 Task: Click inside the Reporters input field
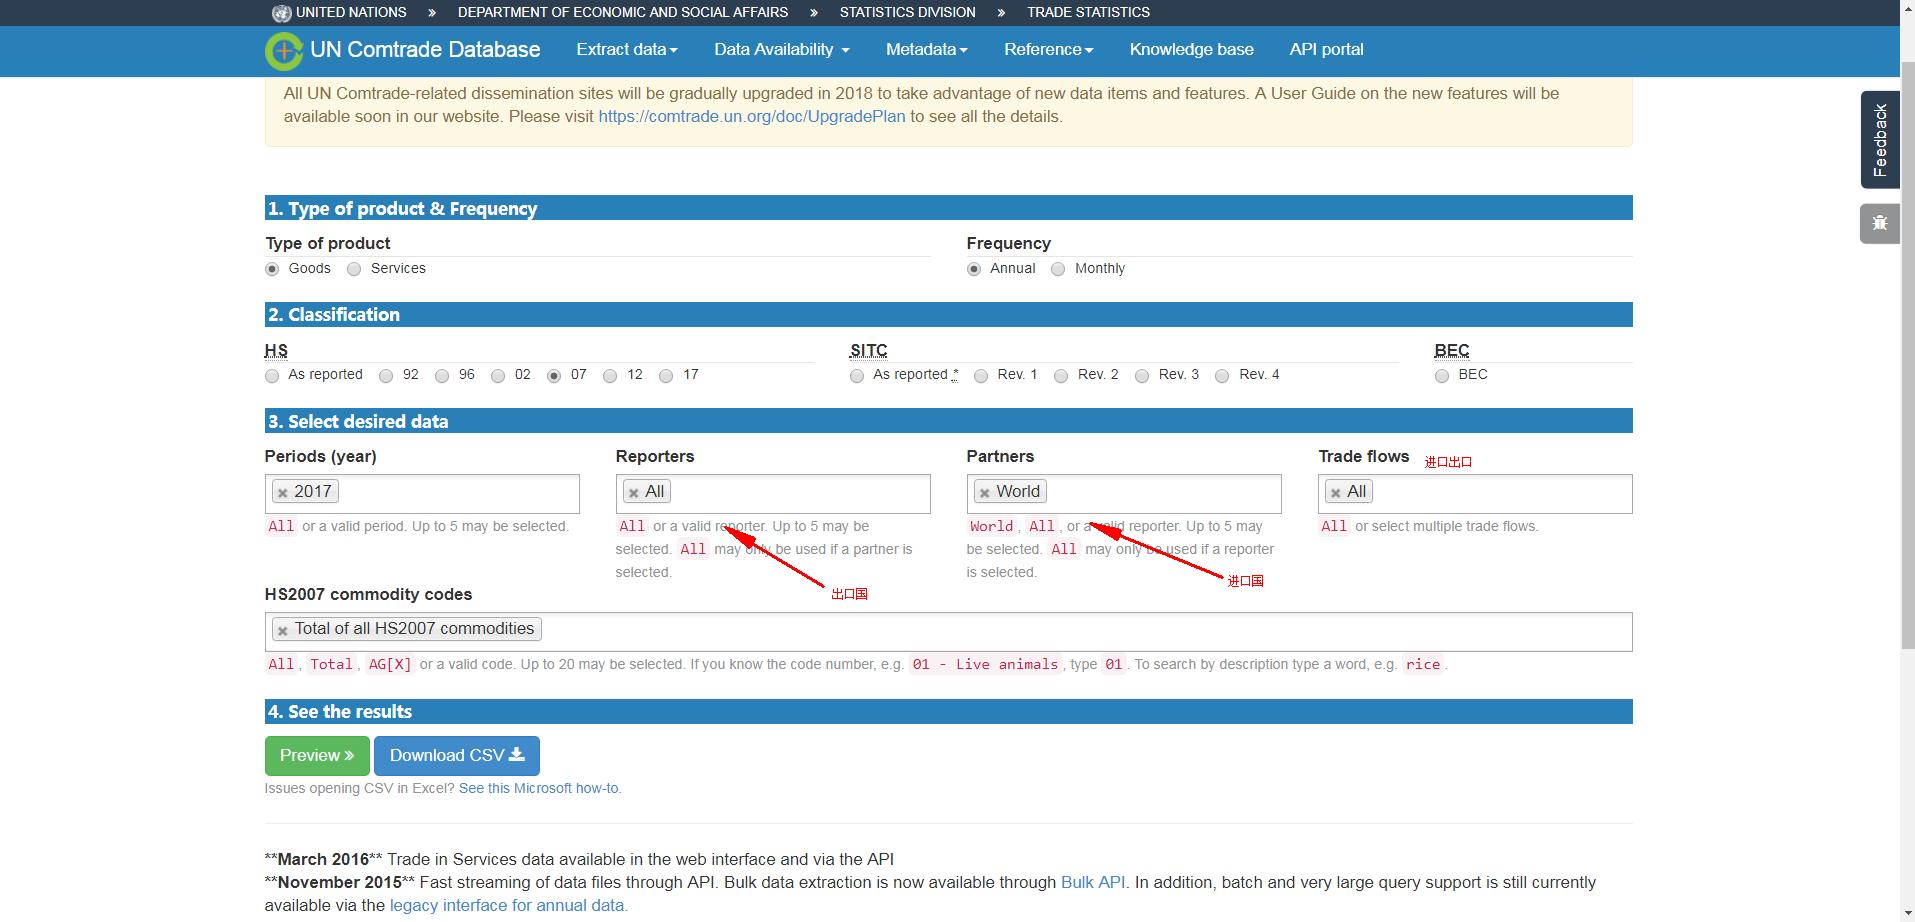(773, 494)
